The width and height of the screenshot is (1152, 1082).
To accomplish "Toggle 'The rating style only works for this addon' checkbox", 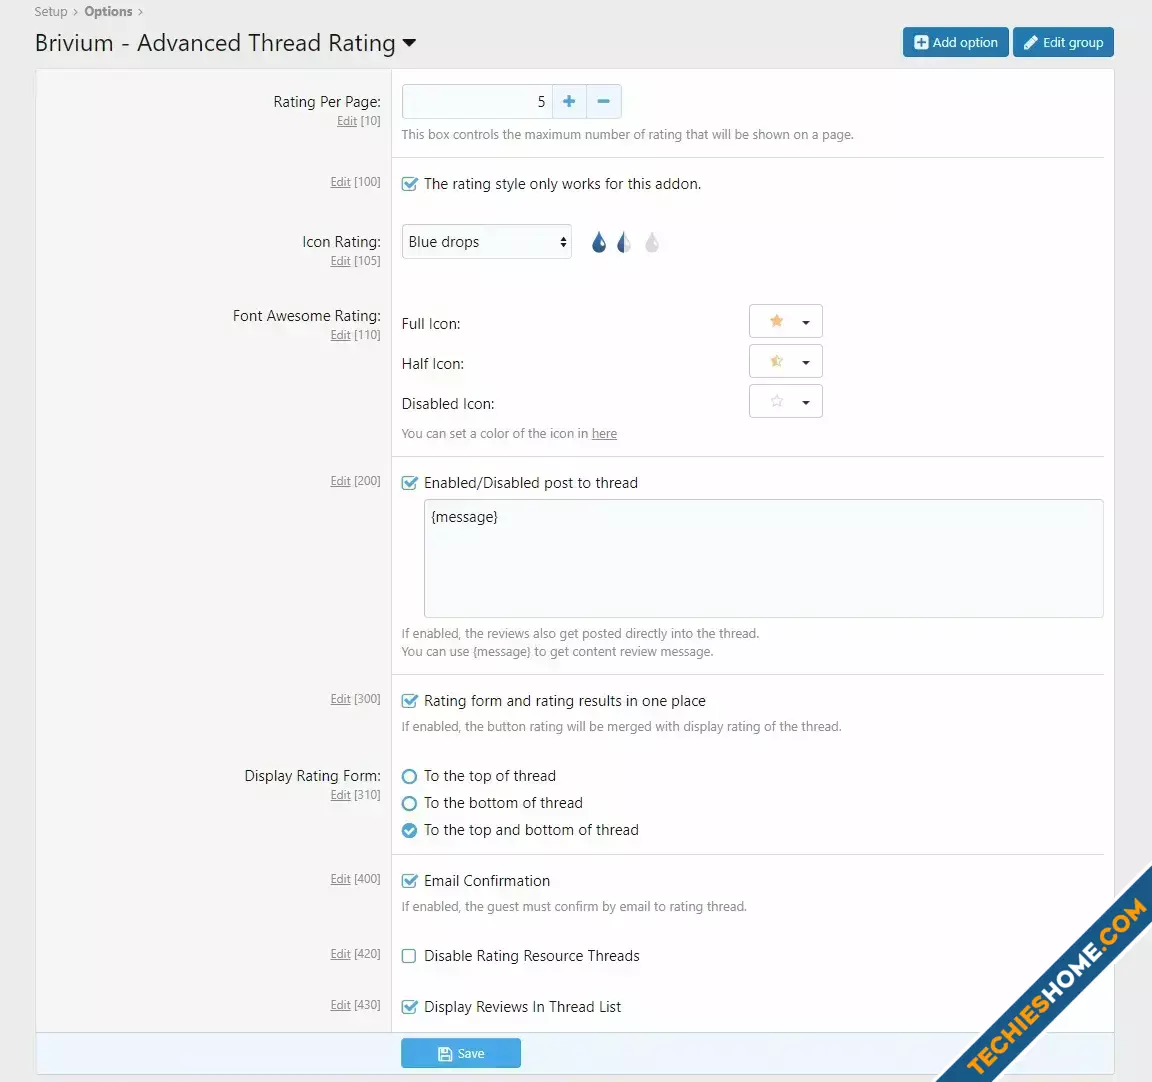I will [409, 184].
